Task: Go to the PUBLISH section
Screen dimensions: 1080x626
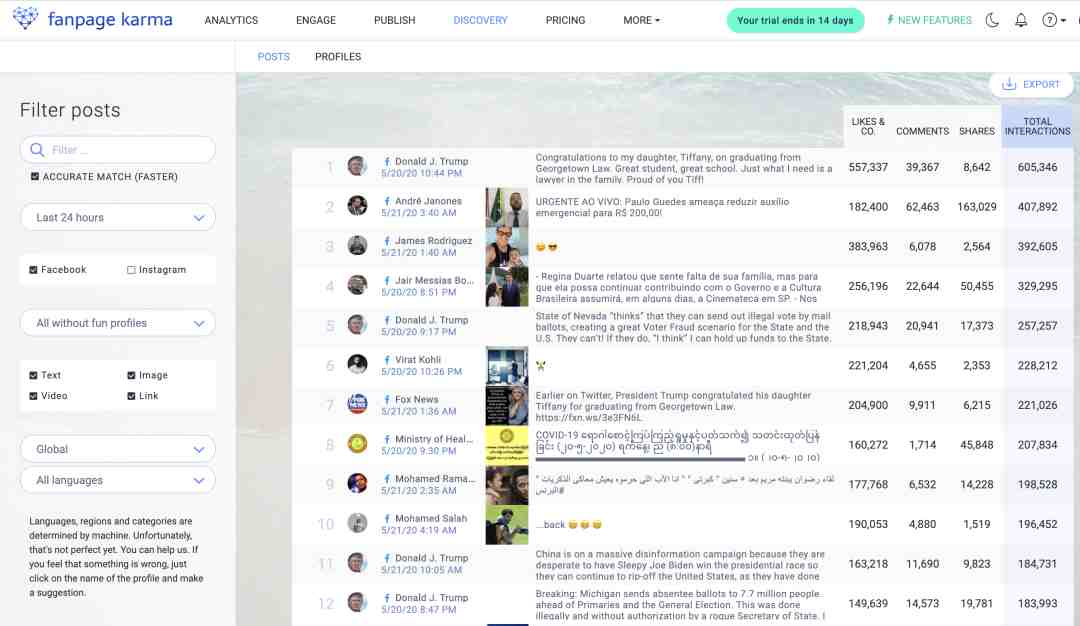Action: 394,20
